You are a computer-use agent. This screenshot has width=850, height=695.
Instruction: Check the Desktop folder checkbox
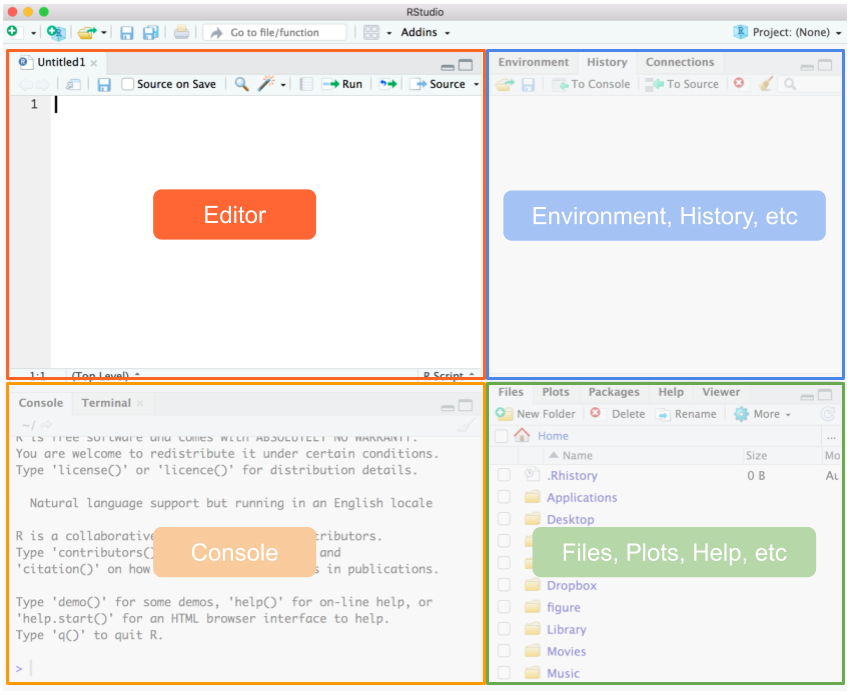tap(504, 519)
